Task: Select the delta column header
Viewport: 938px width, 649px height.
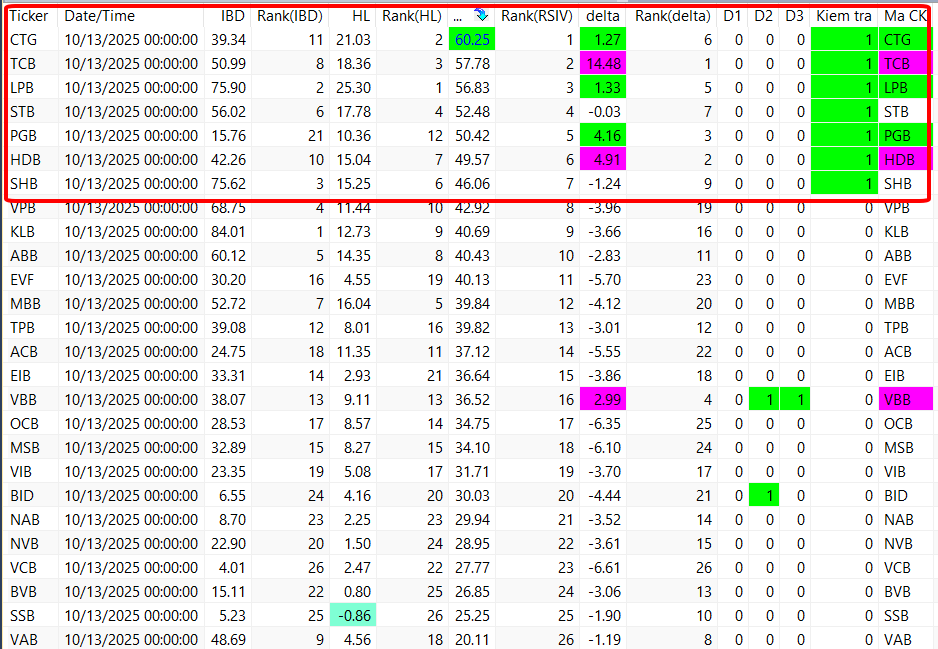Action: [x=602, y=16]
